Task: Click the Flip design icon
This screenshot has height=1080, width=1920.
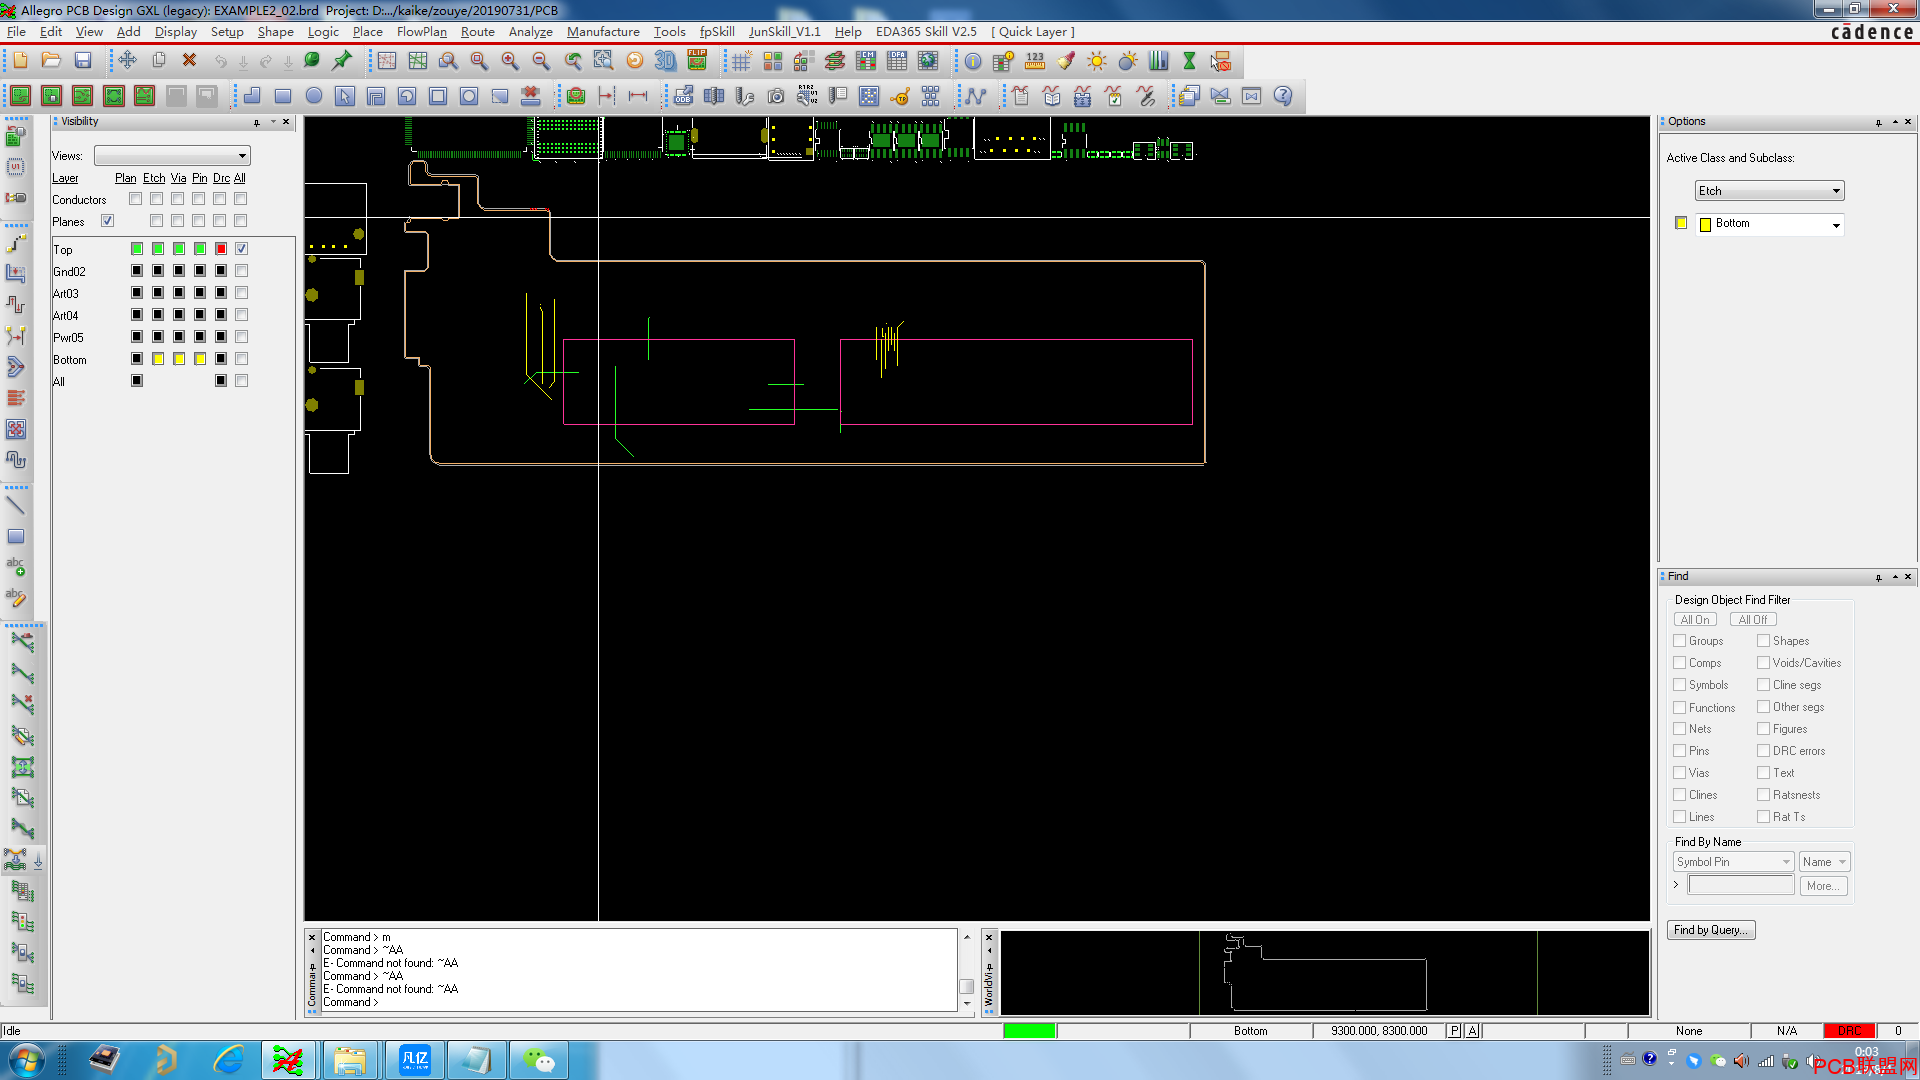Action: click(697, 61)
